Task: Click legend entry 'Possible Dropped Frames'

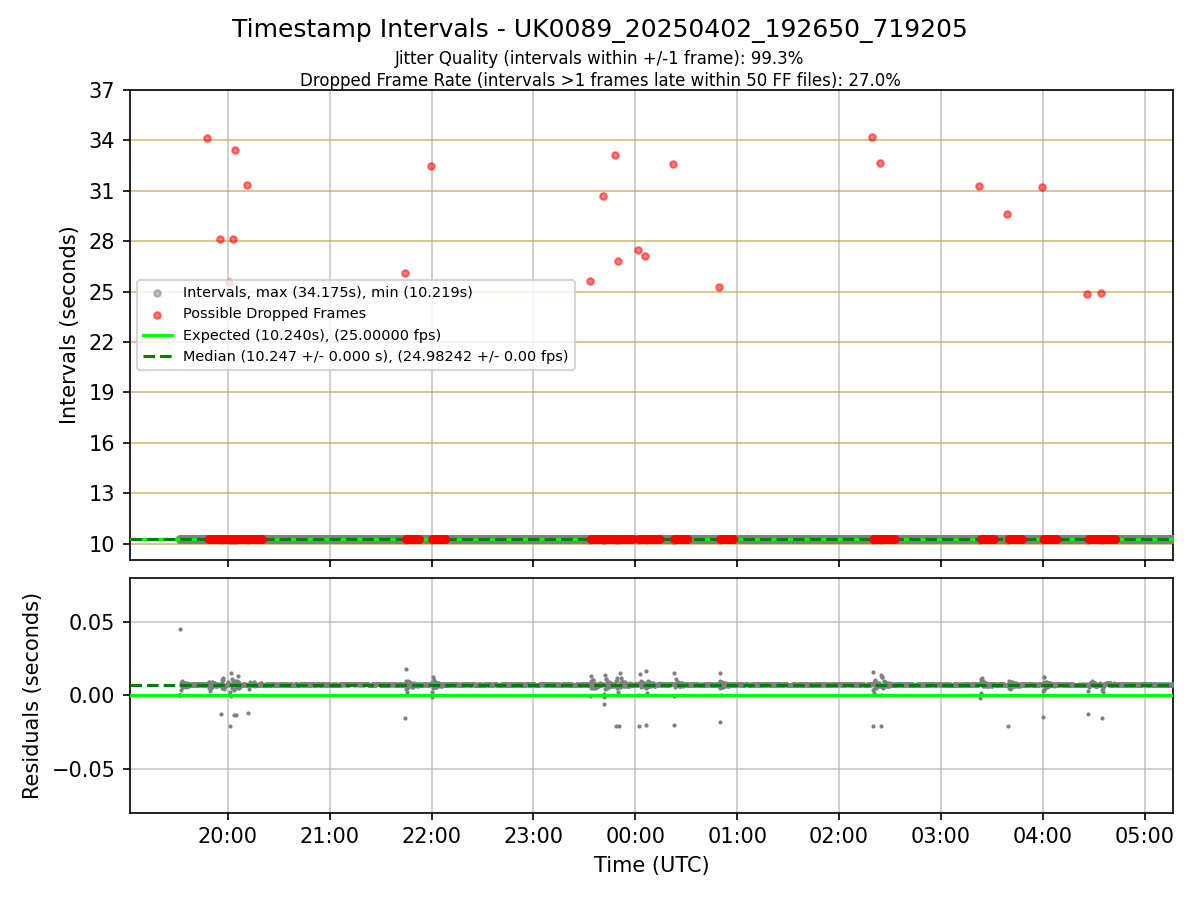Action: [274, 313]
